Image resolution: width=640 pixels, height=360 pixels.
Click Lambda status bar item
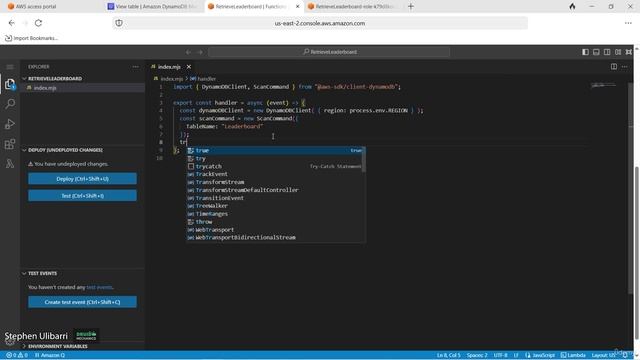coord(573,355)
